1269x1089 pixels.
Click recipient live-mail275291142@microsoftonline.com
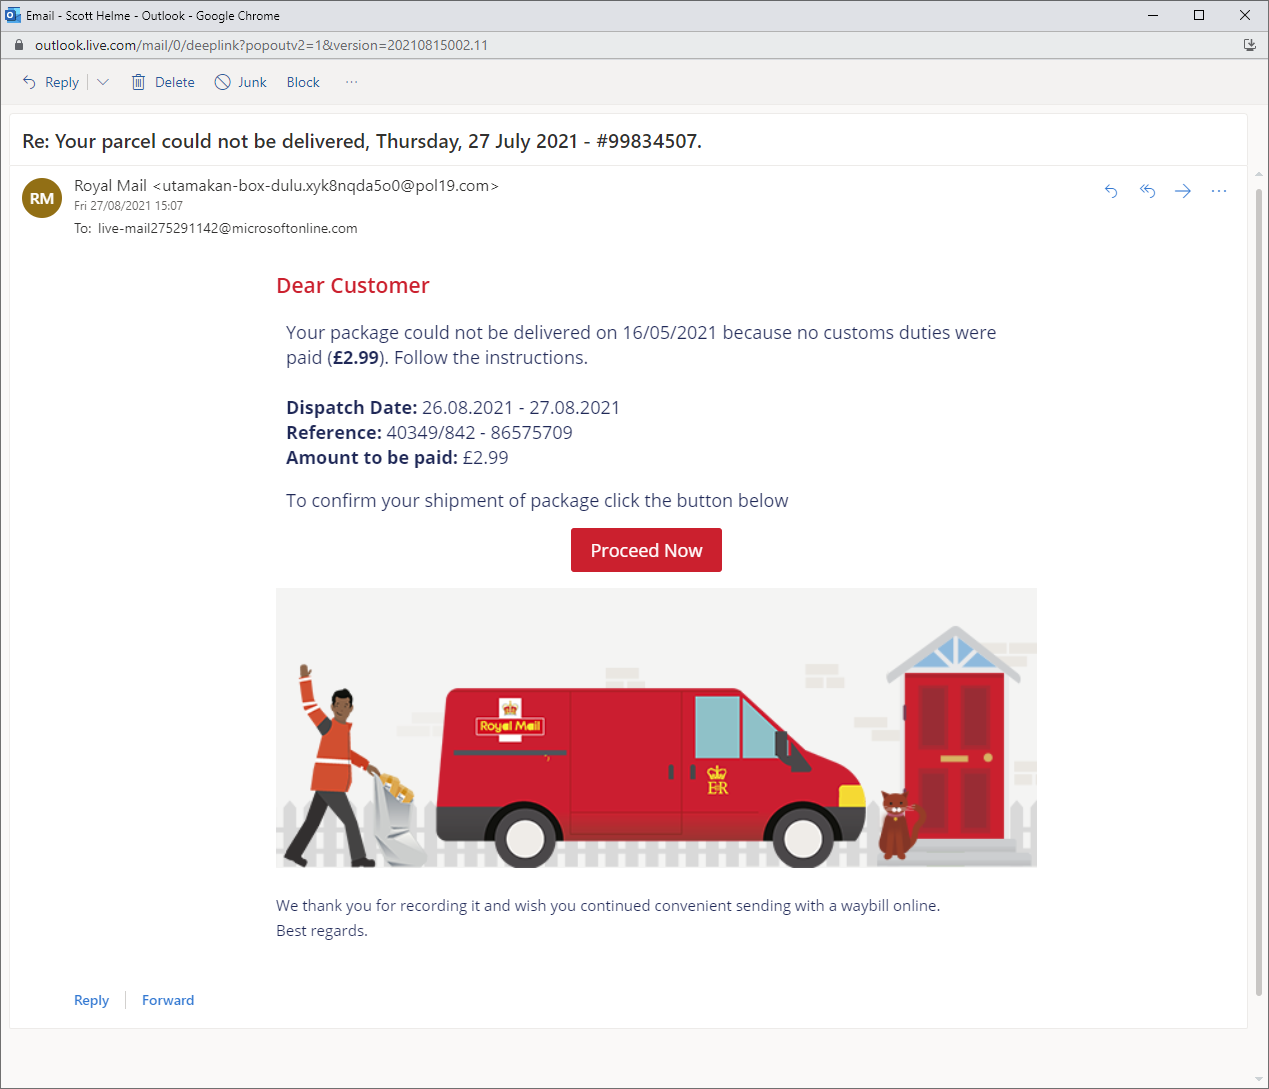(227, 228)
